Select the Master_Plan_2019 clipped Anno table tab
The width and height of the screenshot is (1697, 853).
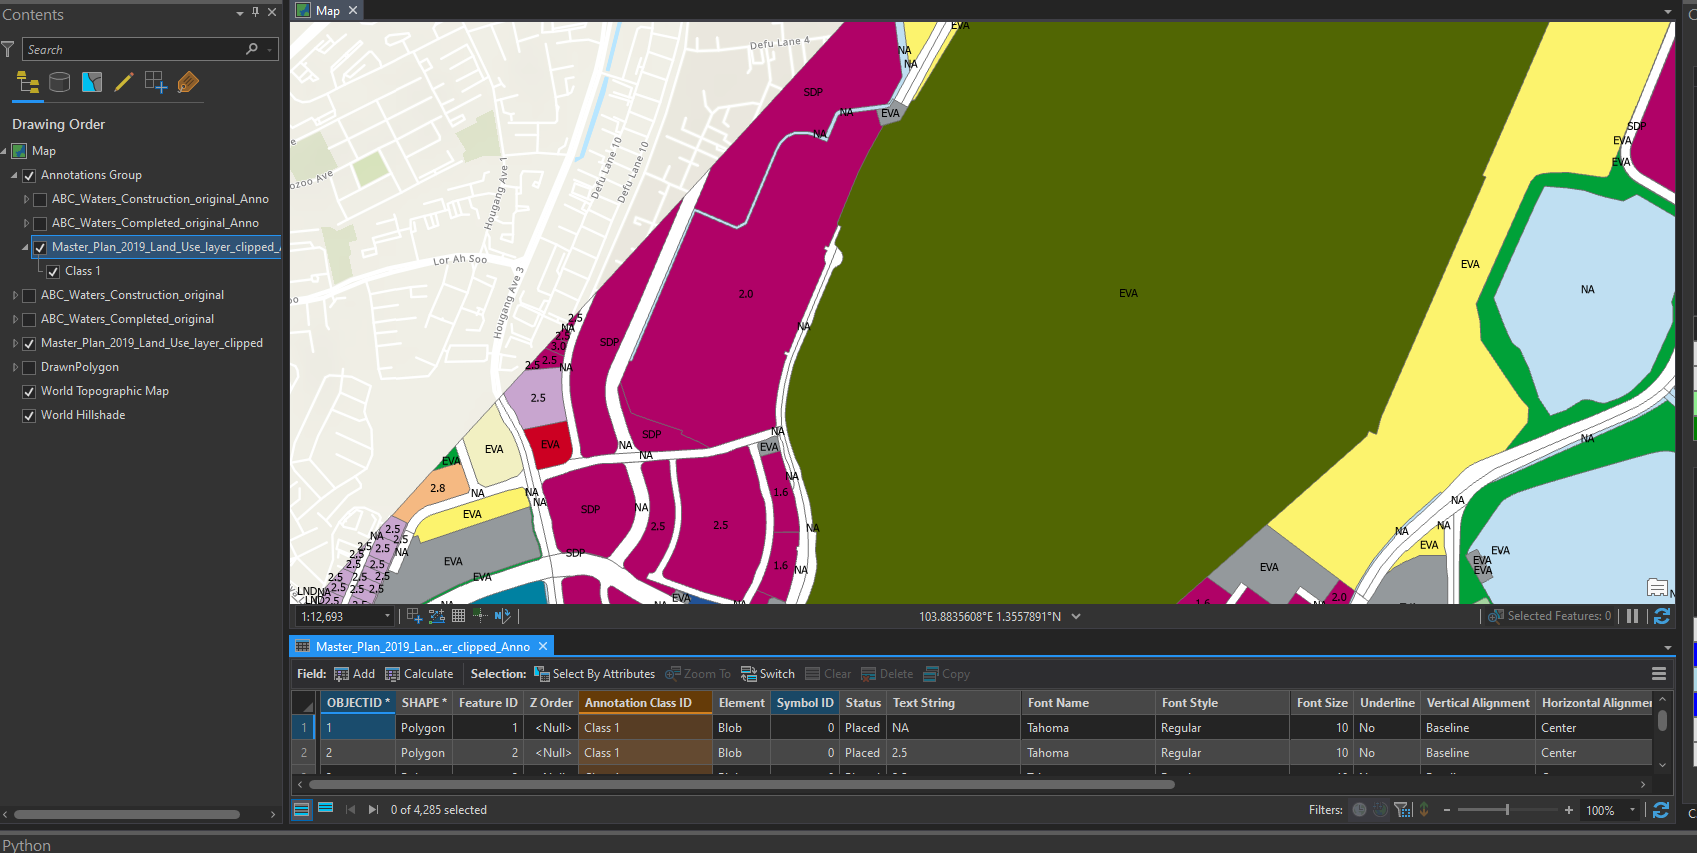click(422, 646)
